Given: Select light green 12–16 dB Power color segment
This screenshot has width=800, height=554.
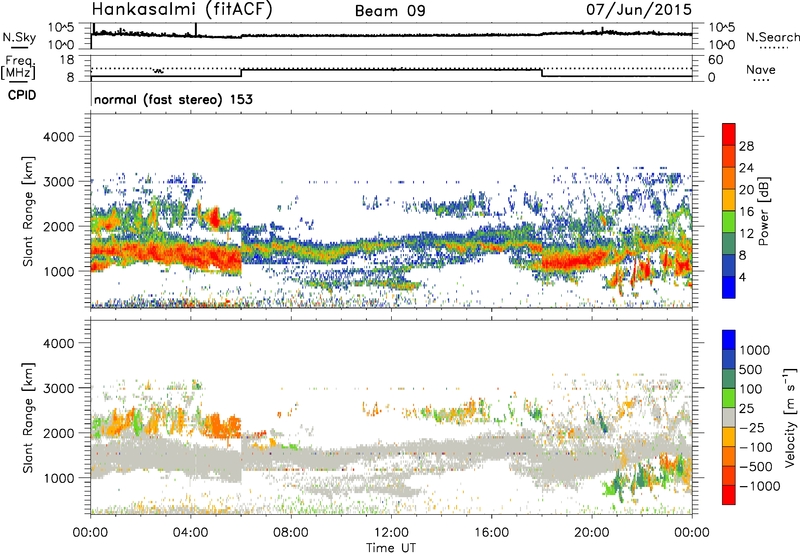Looking at the screenshot, I should [729, 221].
